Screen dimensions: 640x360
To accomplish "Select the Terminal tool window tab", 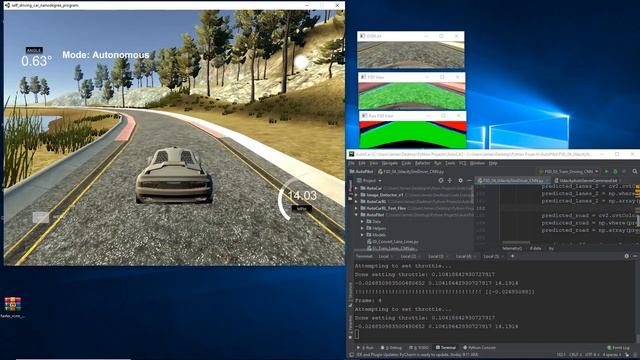I will [x=446, y=348].
